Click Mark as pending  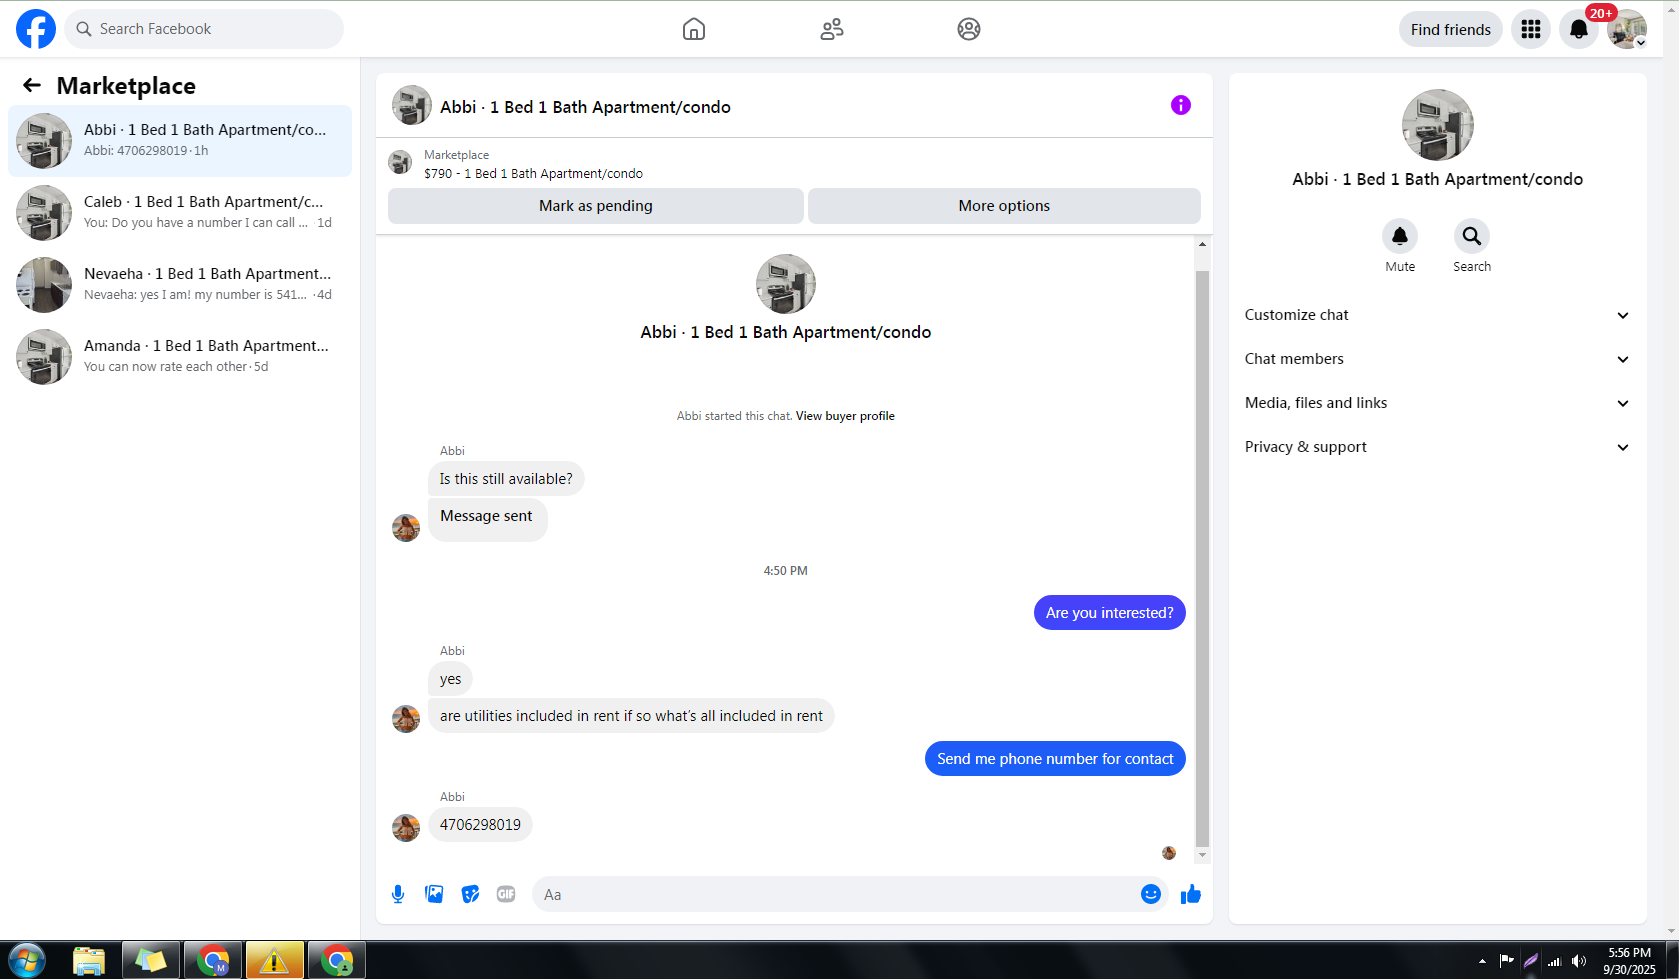[596, 206]
